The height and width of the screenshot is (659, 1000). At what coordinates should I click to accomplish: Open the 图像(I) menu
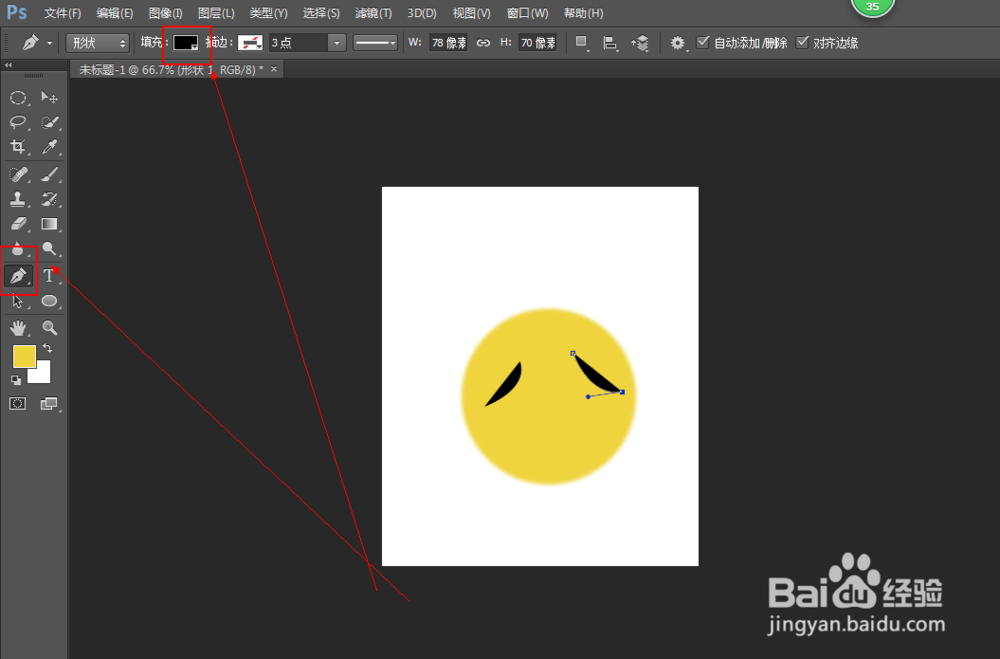(x=165, y=13)
